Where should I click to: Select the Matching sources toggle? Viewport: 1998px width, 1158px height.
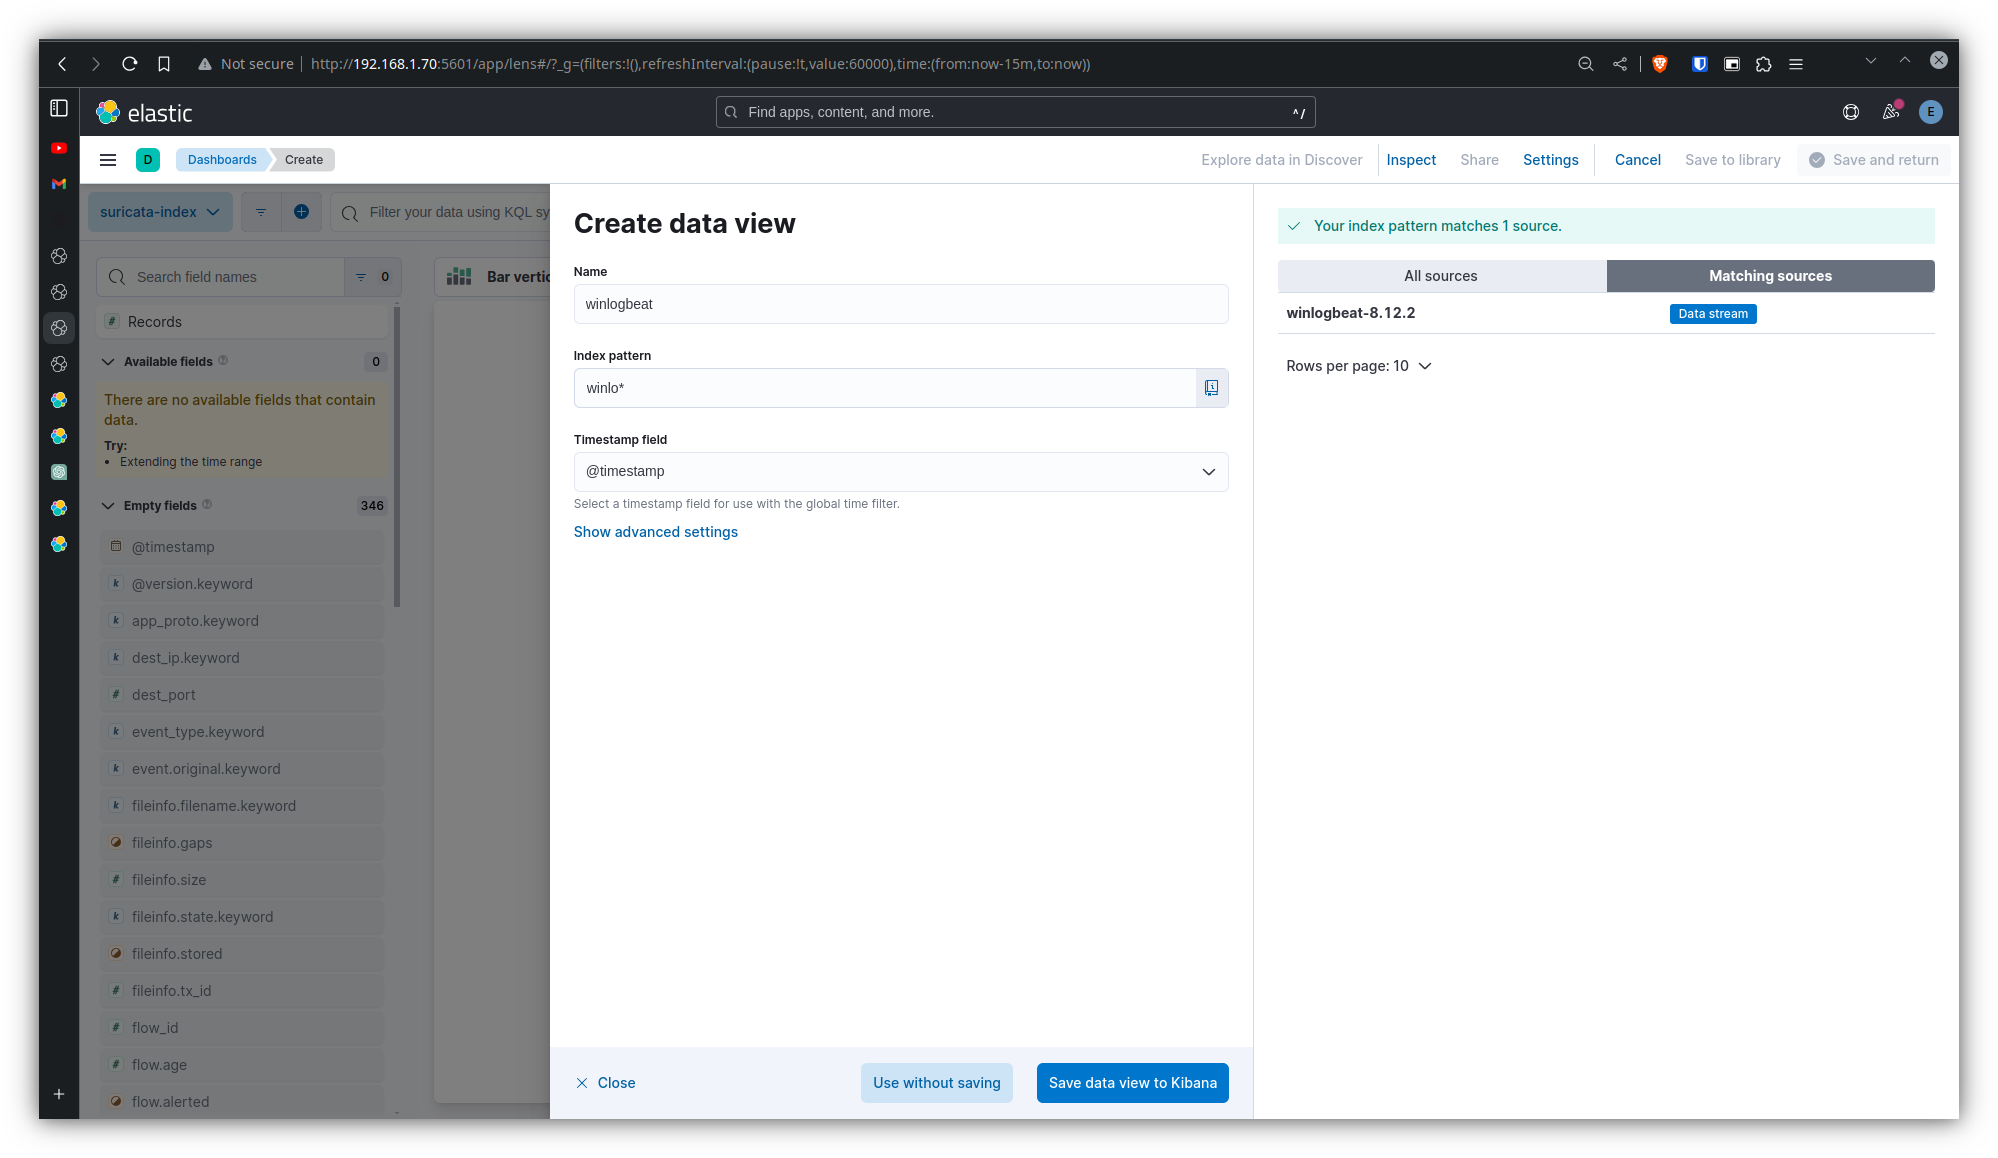click(1769, 276)
